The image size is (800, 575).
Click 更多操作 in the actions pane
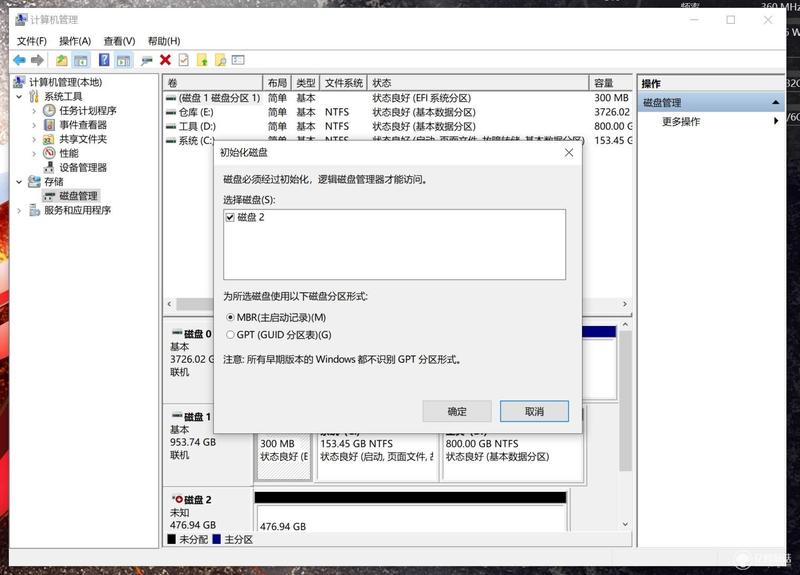681,121
